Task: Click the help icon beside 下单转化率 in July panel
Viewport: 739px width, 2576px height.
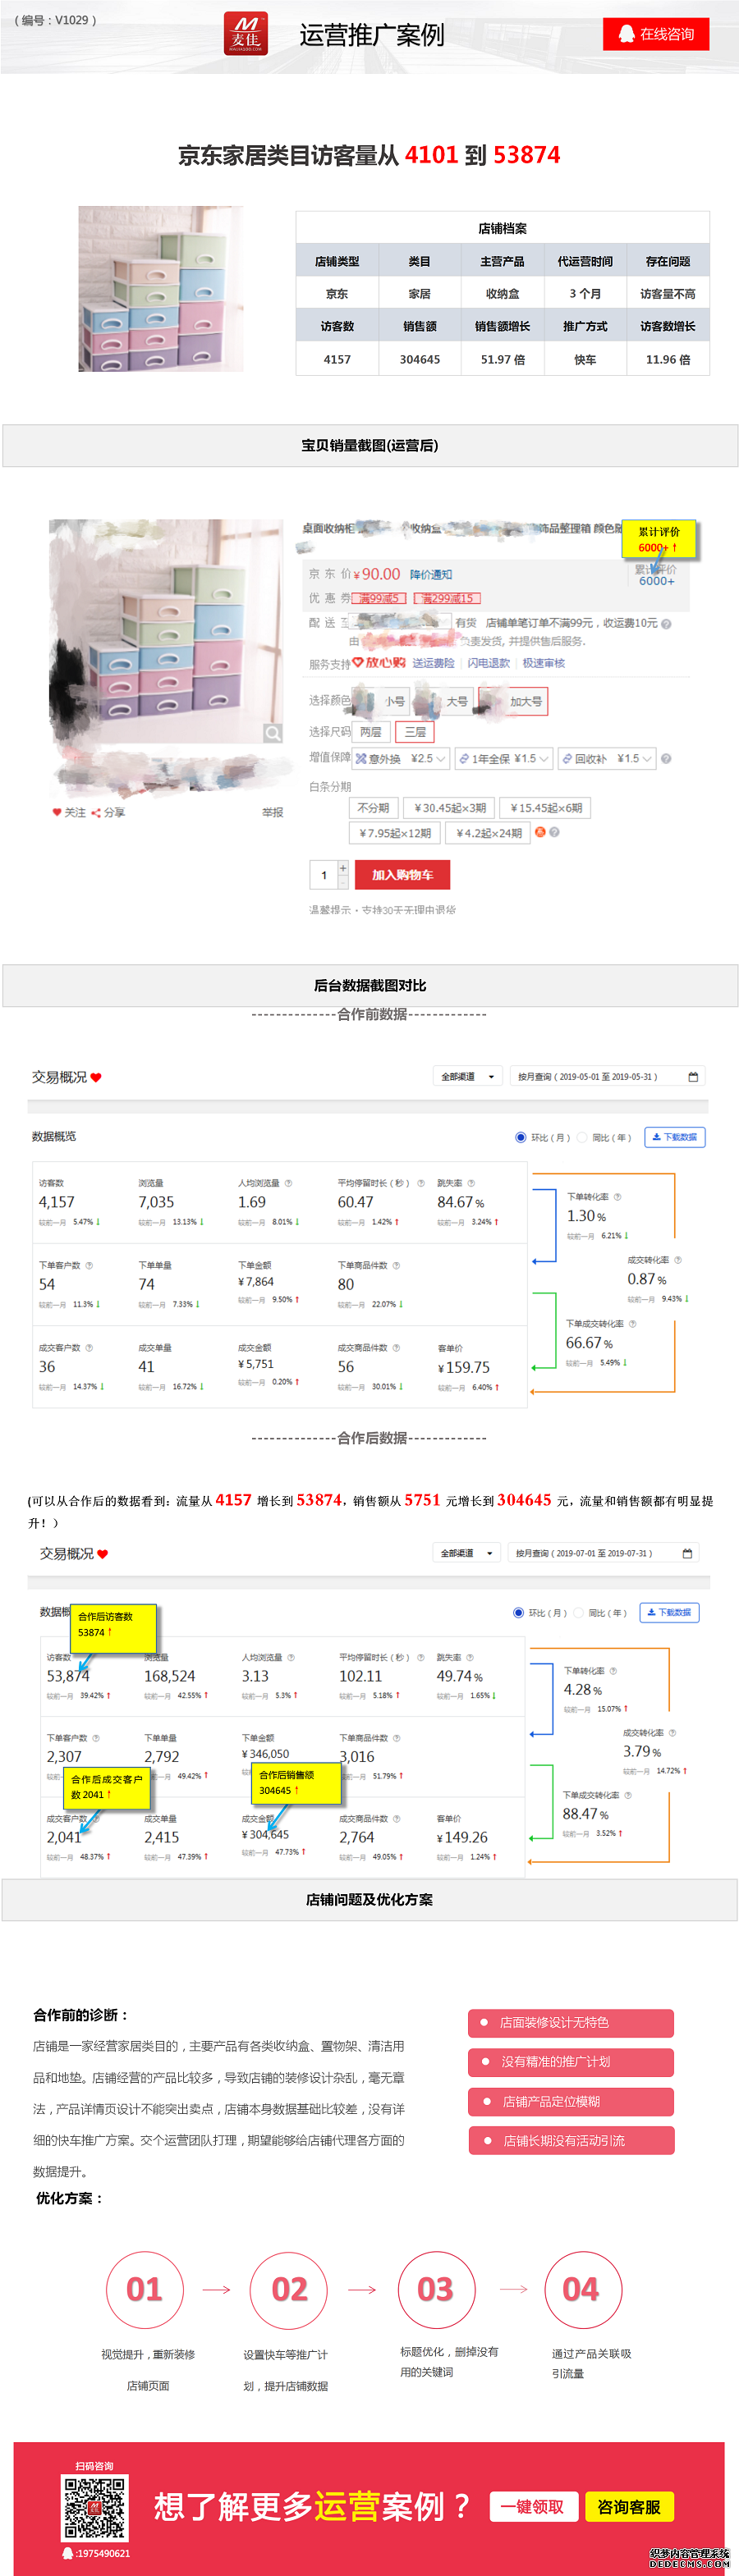Action: [x=613, y=1671]
